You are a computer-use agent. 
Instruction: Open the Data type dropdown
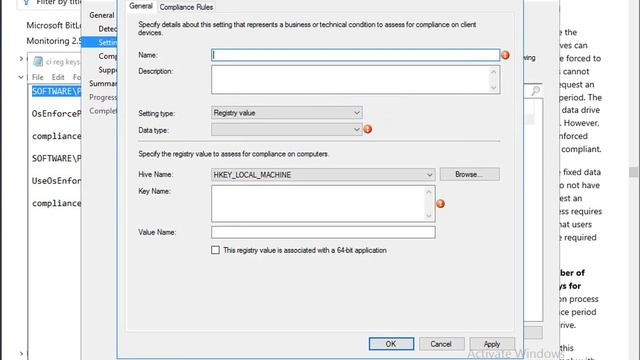[x=287, y=130]
